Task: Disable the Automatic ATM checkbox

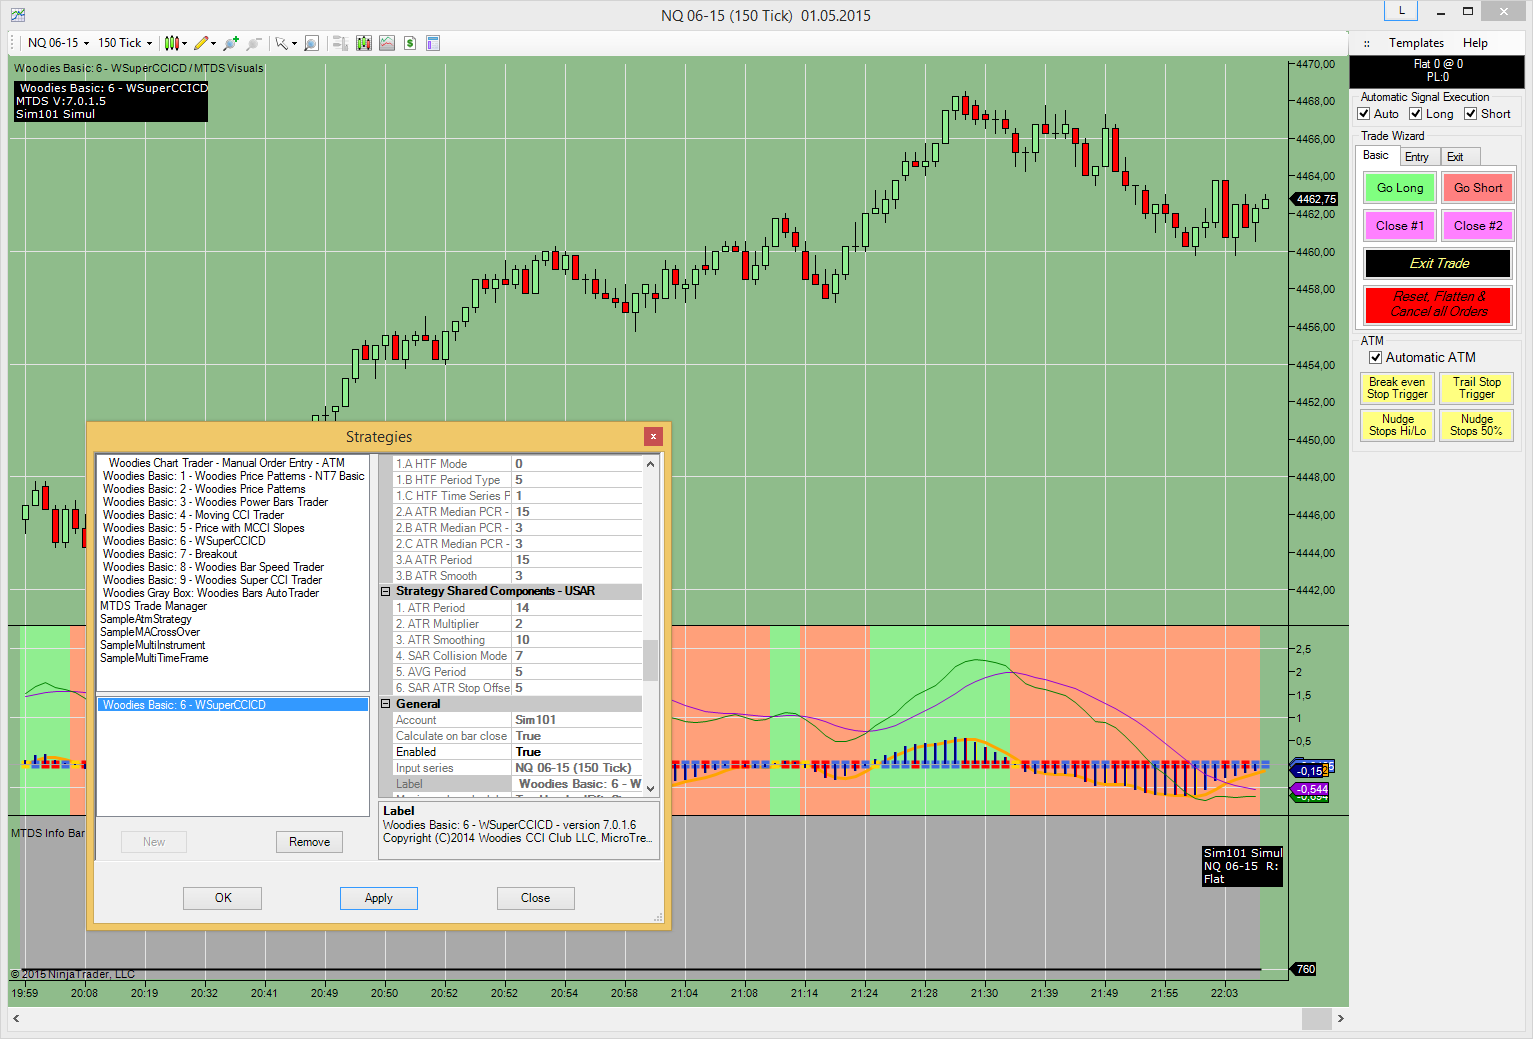Action: point(1376,358)
